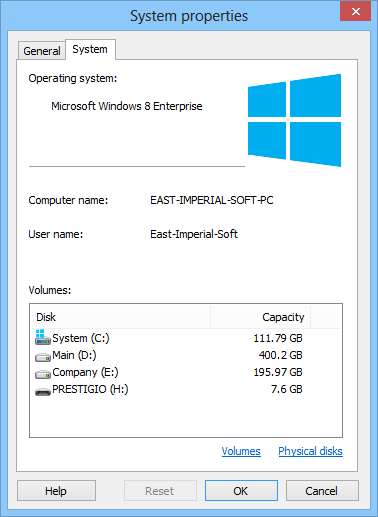Click the 400.2 GB capacity value
378x517 pixels.
click(x=280, y=355)
